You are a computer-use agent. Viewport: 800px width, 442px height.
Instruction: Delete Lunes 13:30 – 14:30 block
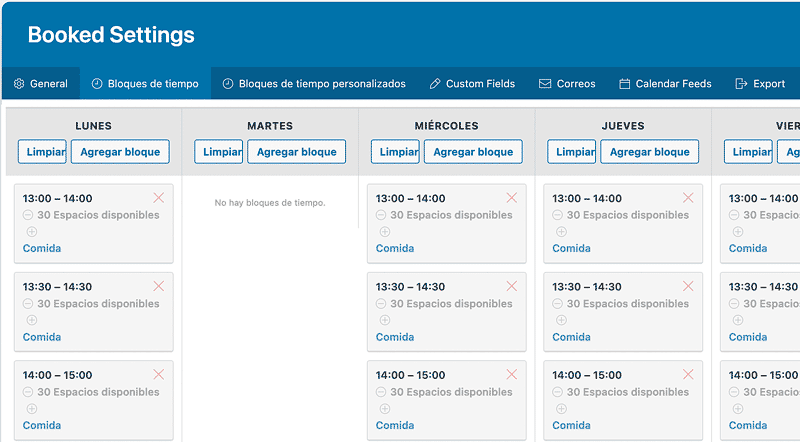(159, 286)
